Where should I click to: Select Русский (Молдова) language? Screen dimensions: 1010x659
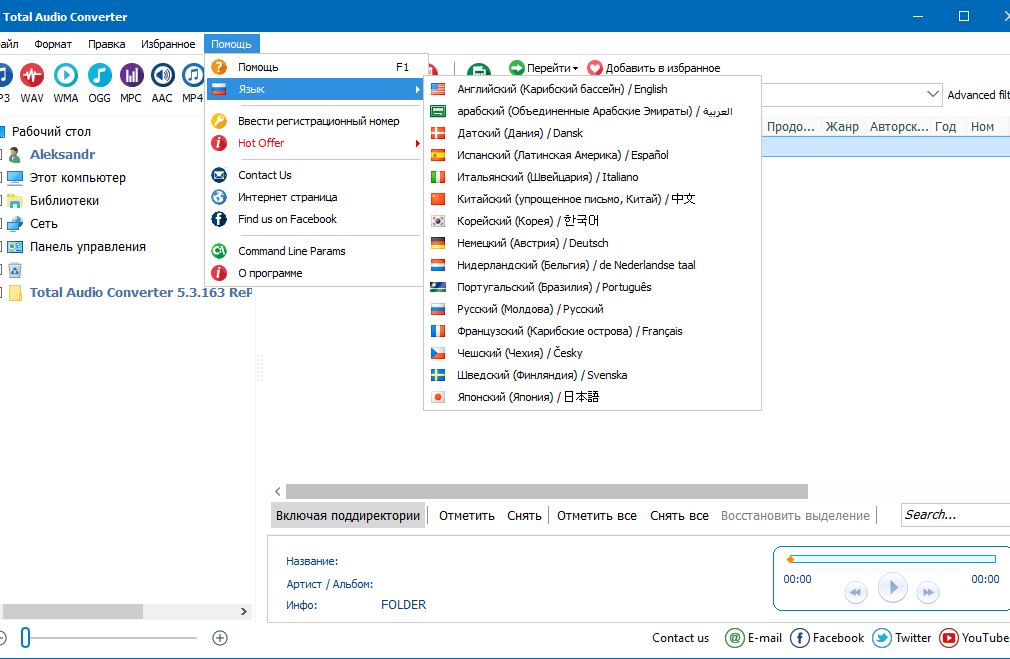[x=592, y=309]
